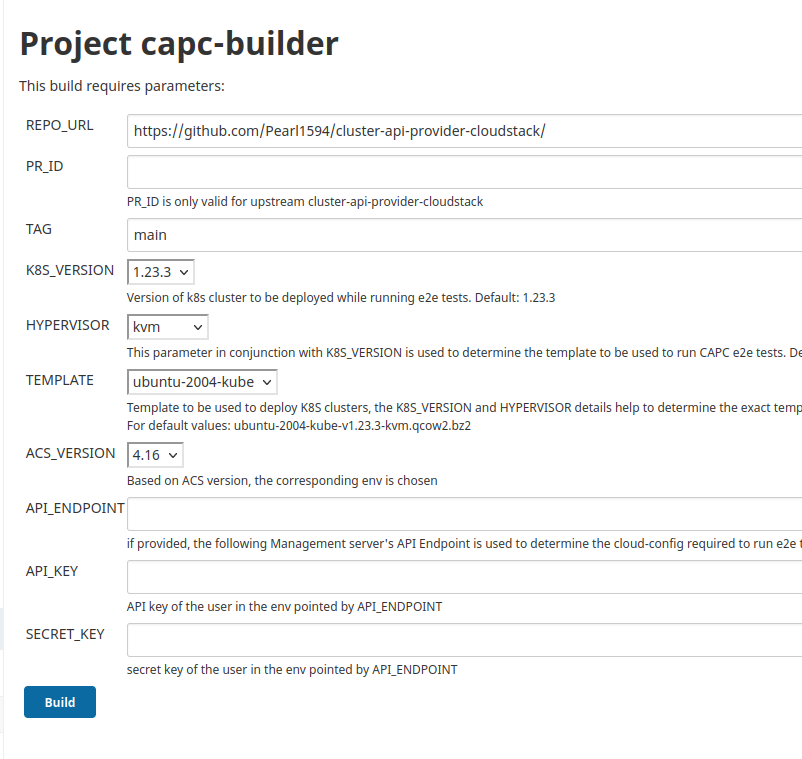Click the TAG field containing main

click(464, 235)
